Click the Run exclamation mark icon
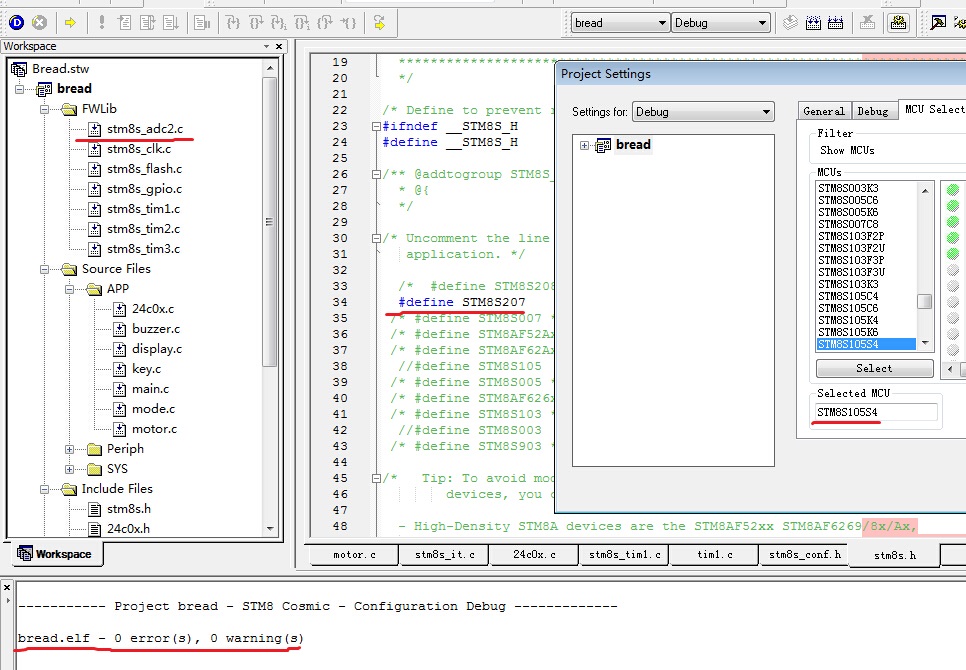 (x=102, y=23)
